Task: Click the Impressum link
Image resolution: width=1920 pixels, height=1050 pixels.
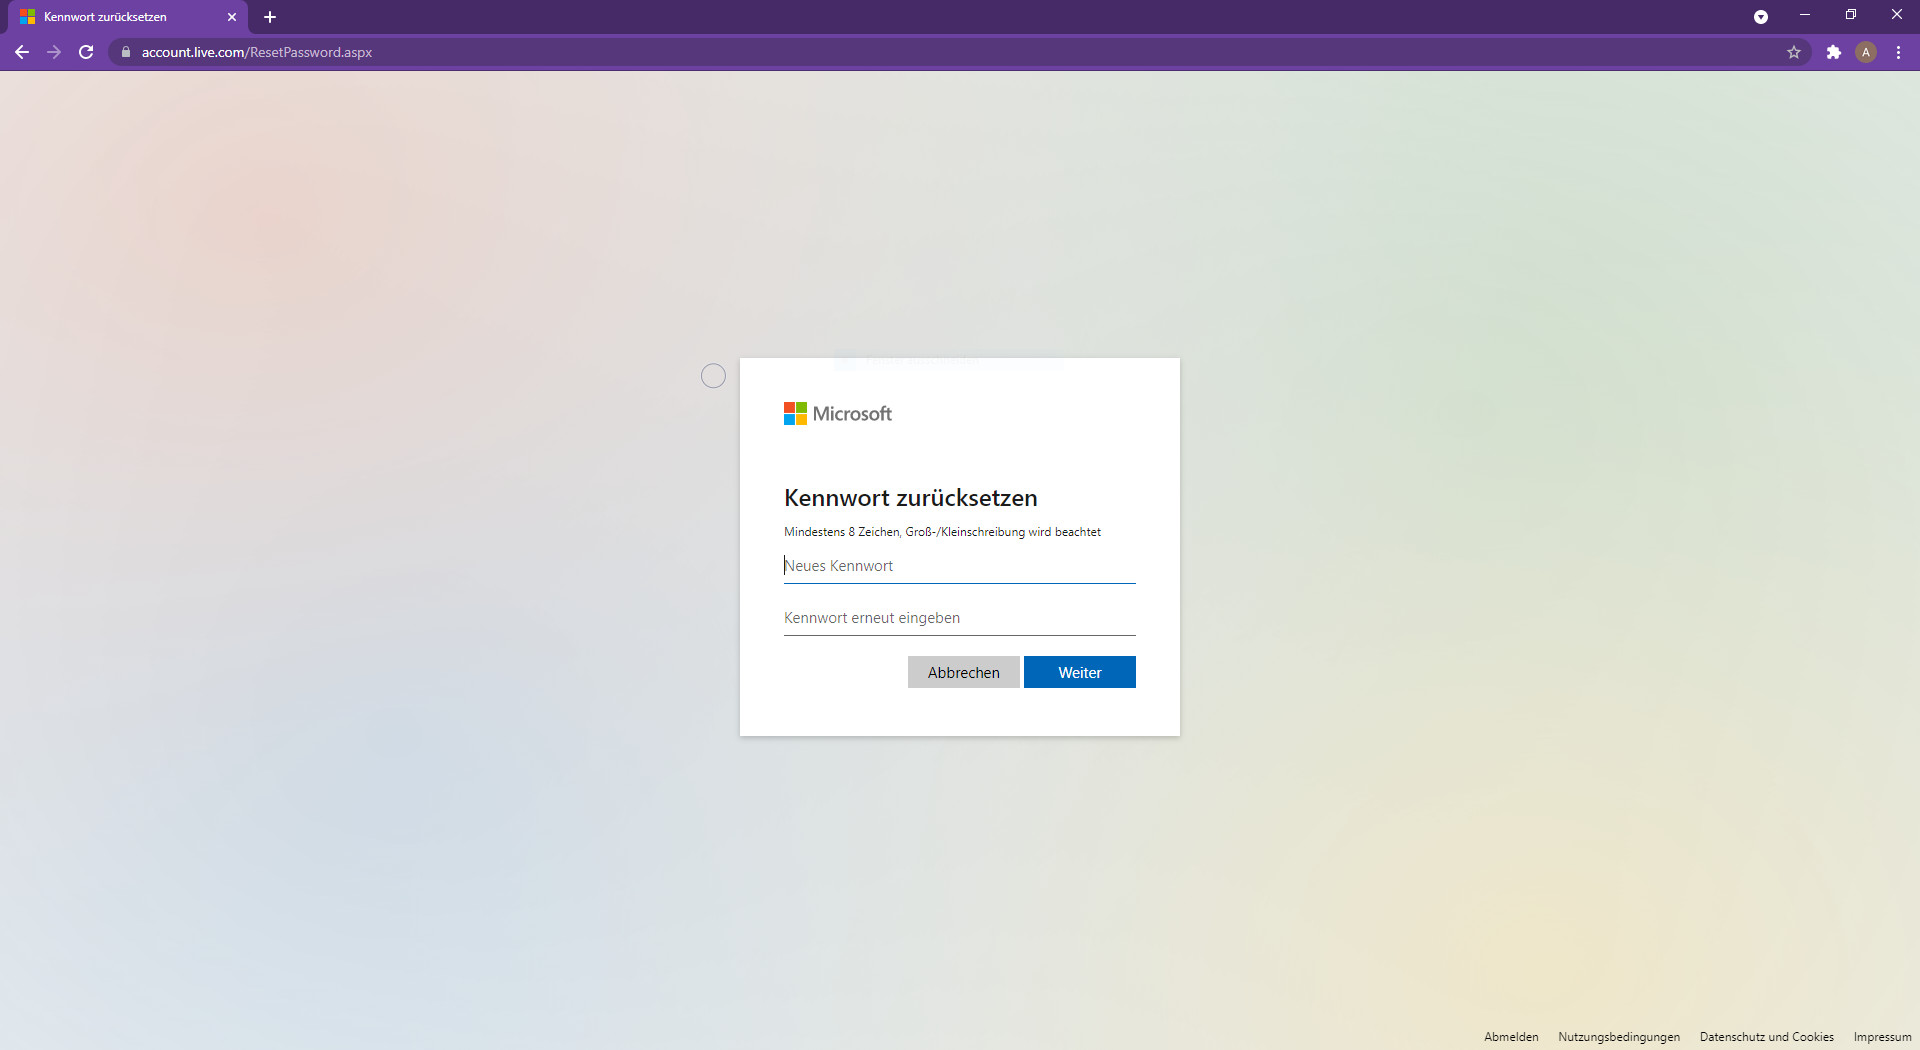Action: tap(1882, 1037)
